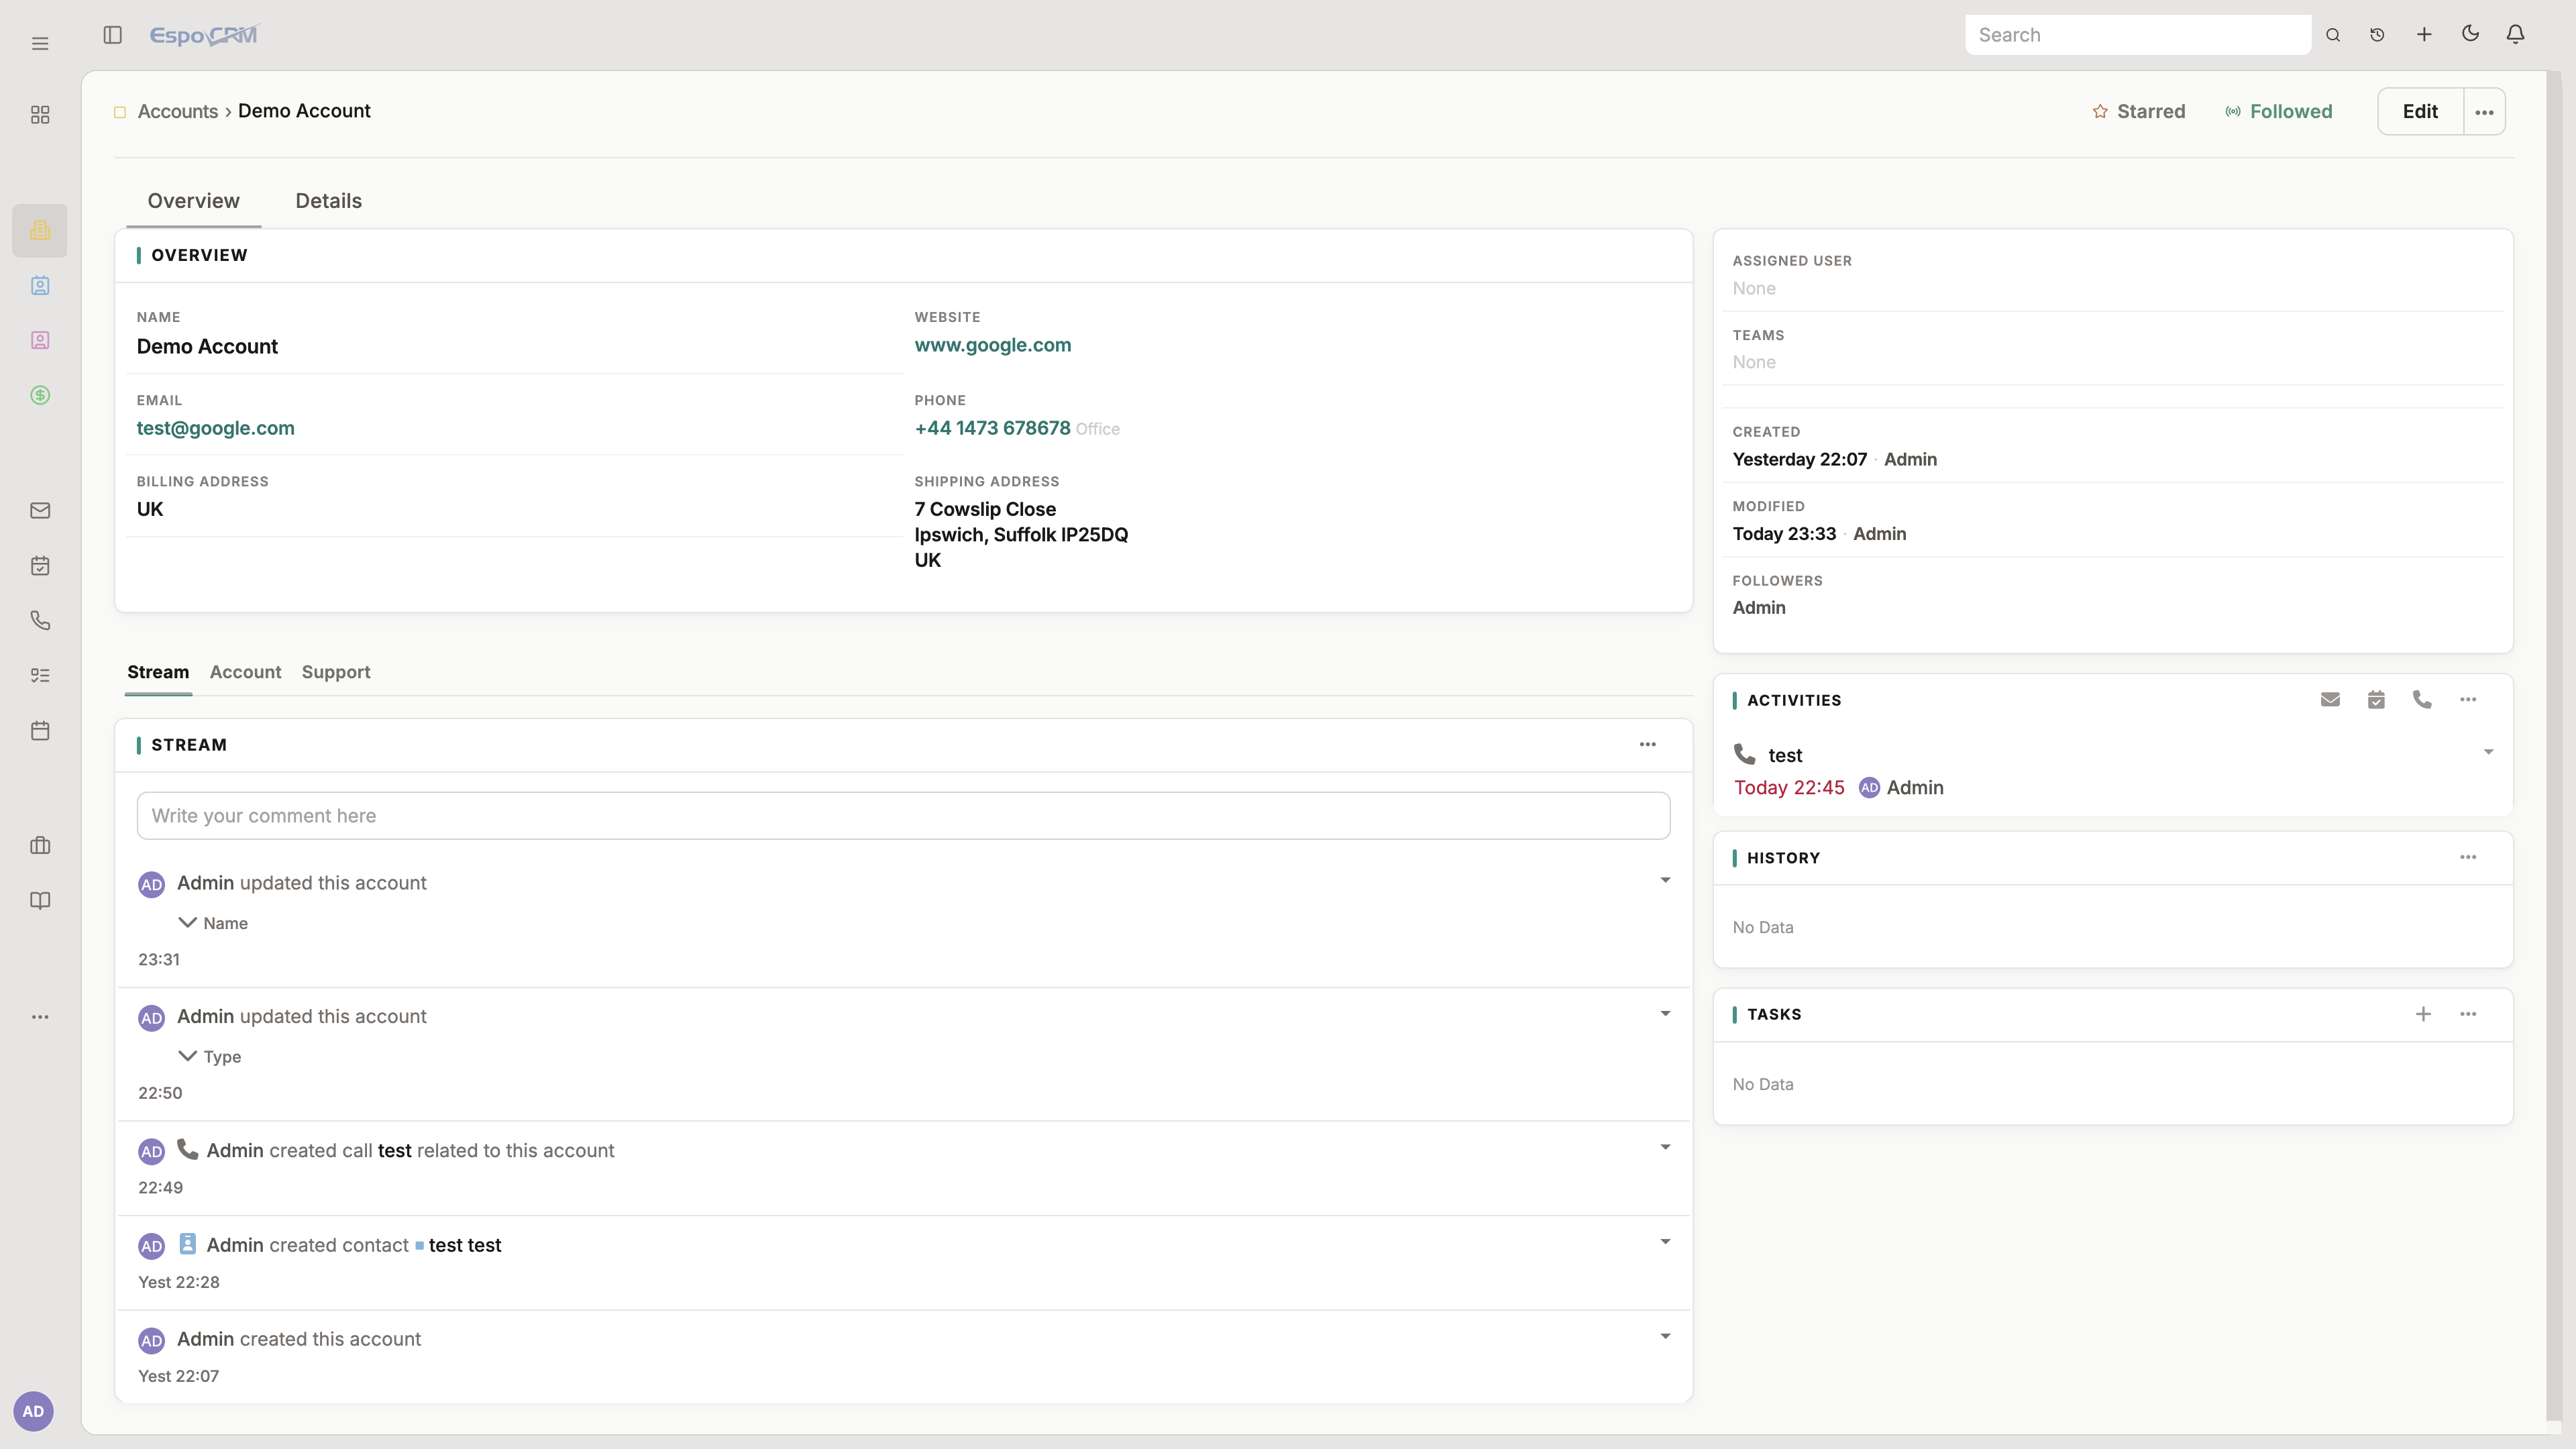Open Contacts icon in sidebar

coord(40,286)
